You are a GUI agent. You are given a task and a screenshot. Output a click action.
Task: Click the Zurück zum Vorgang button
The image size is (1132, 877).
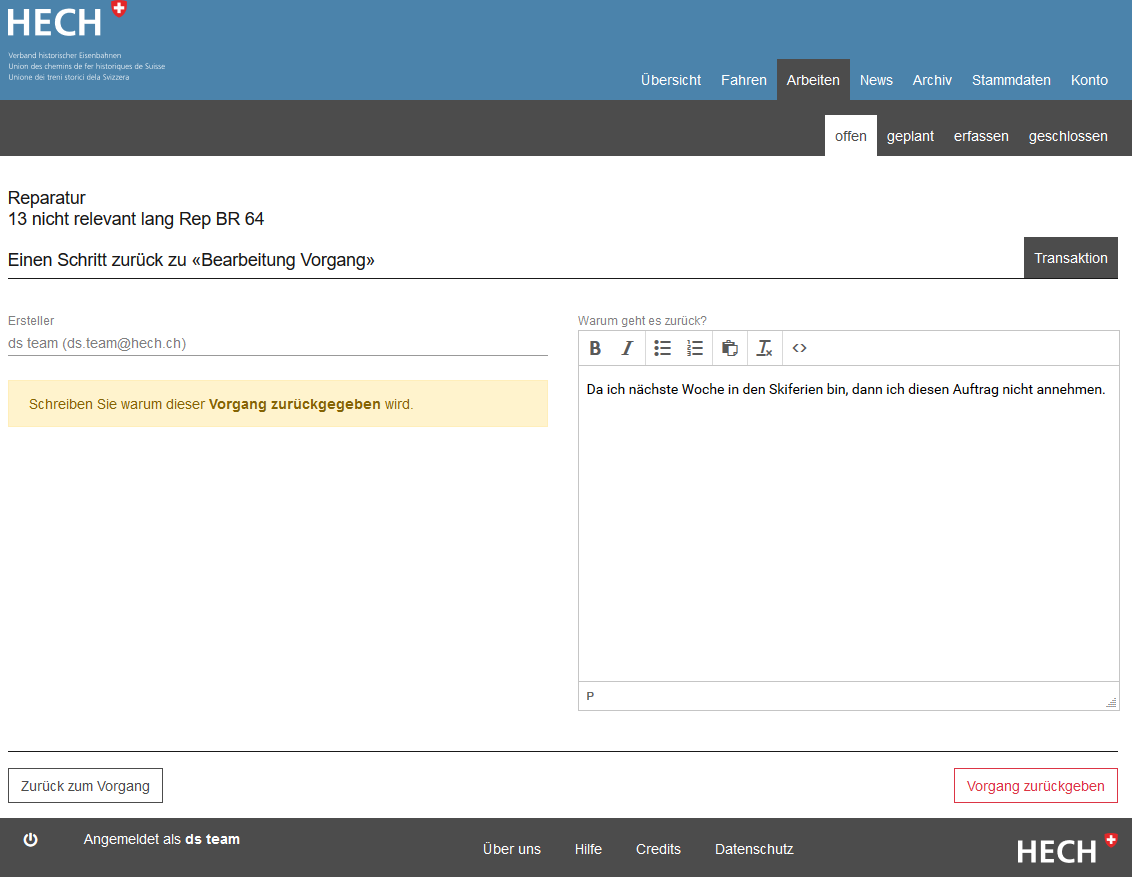85,786
